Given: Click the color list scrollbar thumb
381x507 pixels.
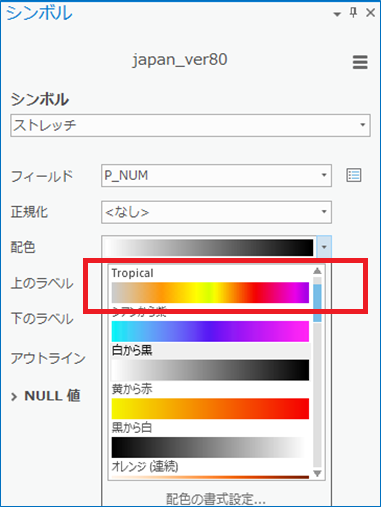Looking at the screenshot, I should 318,303.
